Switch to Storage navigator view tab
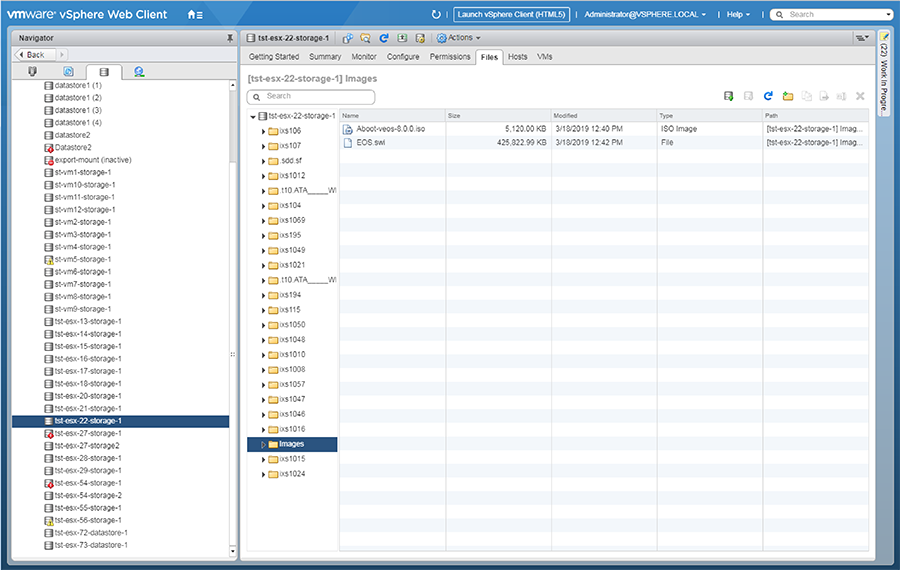The height and width of the screenshot is (570, 900). point(104,72)
